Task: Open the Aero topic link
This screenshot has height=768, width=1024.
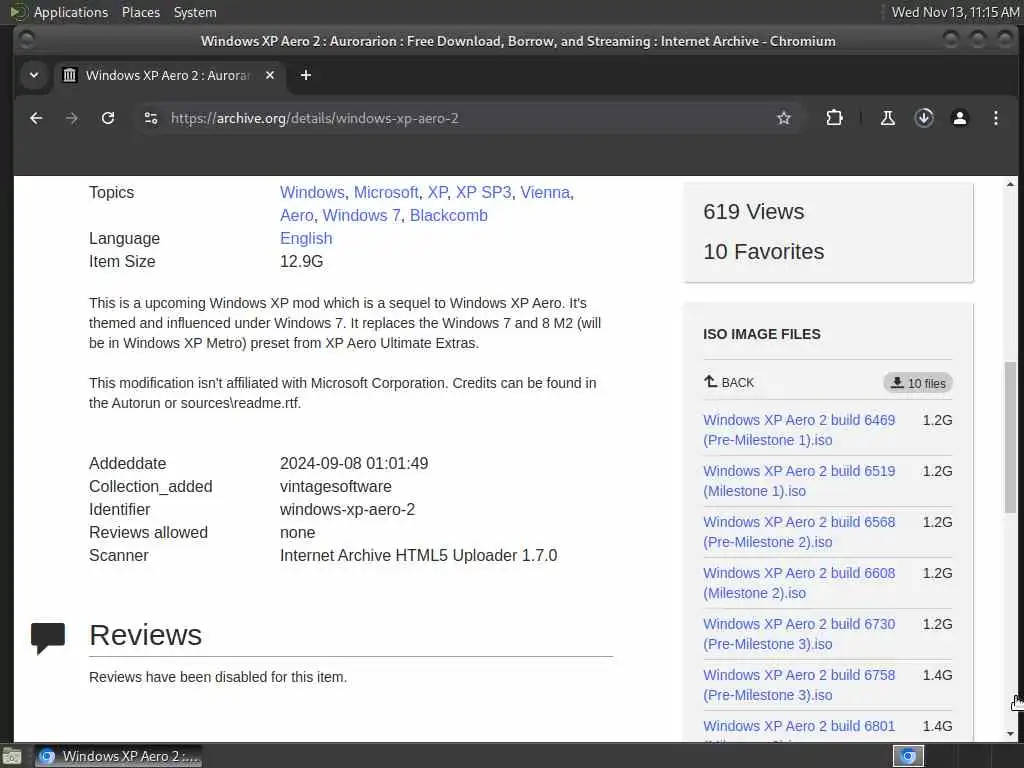Action: (x=296, y=216)
